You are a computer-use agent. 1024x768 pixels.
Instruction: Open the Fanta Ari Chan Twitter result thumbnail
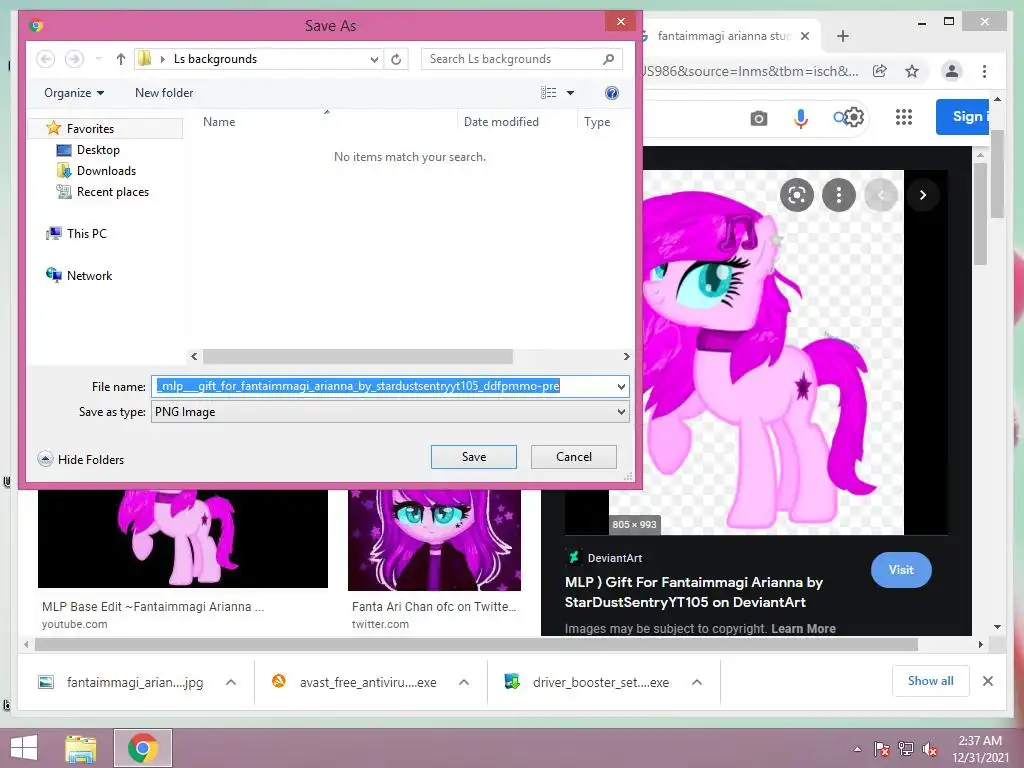(x=434, y=539)
